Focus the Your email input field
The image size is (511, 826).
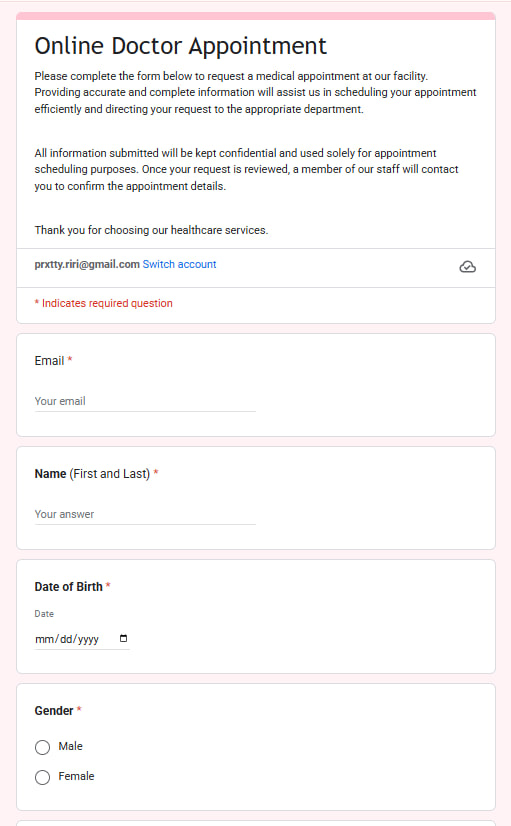click(145, 401)
